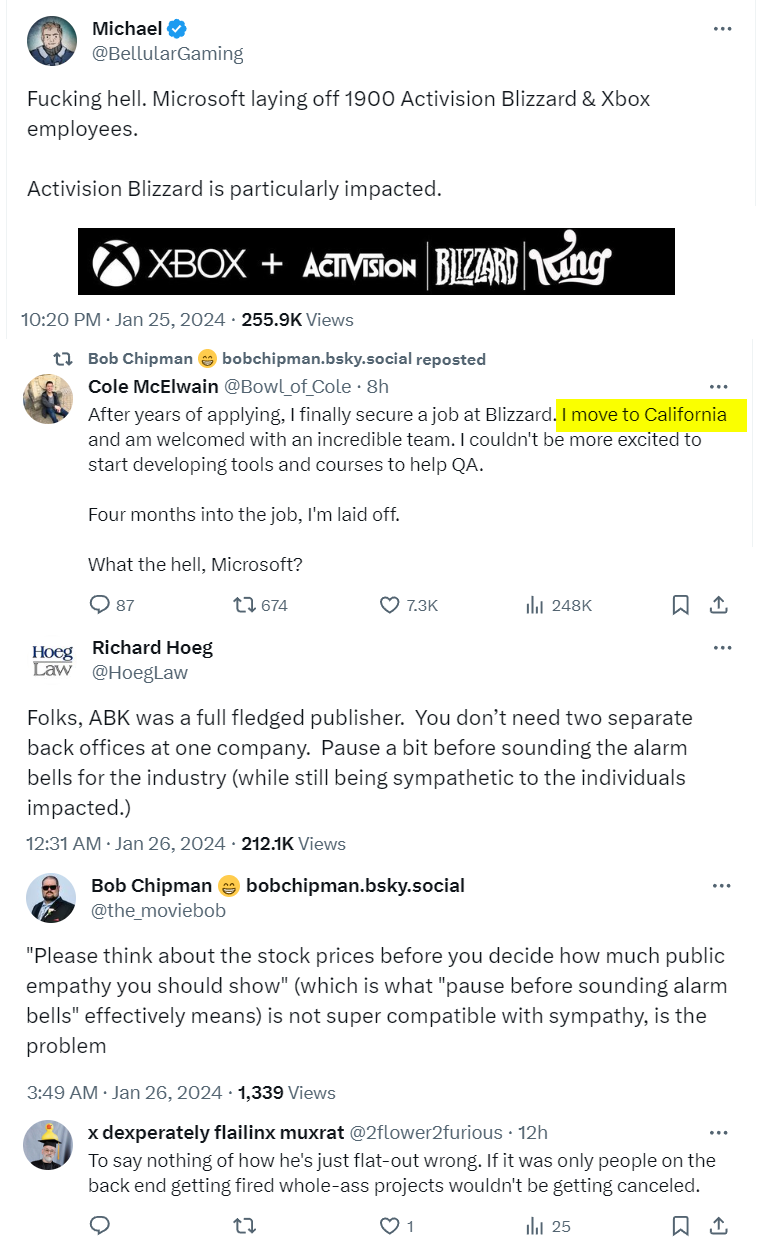The width and height of the screenshot is (762, 1247).
Task: Open more options on Bob Chipman's tweet
Action: [722, 886]
